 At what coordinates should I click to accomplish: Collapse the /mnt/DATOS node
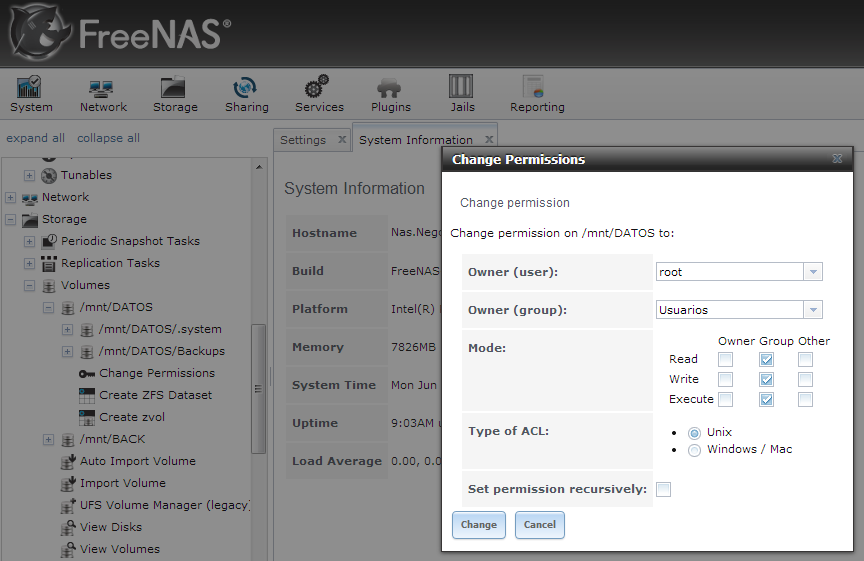[48, 308]
